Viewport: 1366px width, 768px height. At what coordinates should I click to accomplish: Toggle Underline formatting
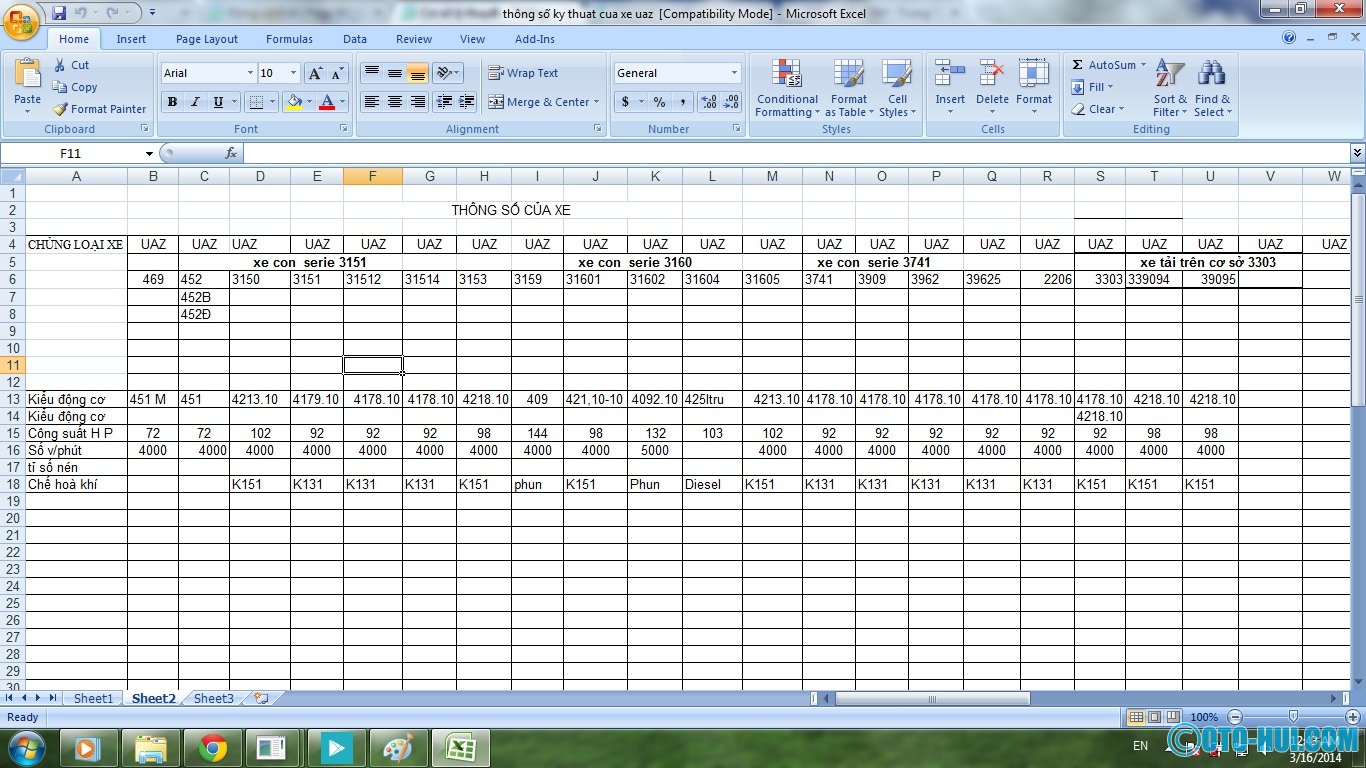[218, 102]
